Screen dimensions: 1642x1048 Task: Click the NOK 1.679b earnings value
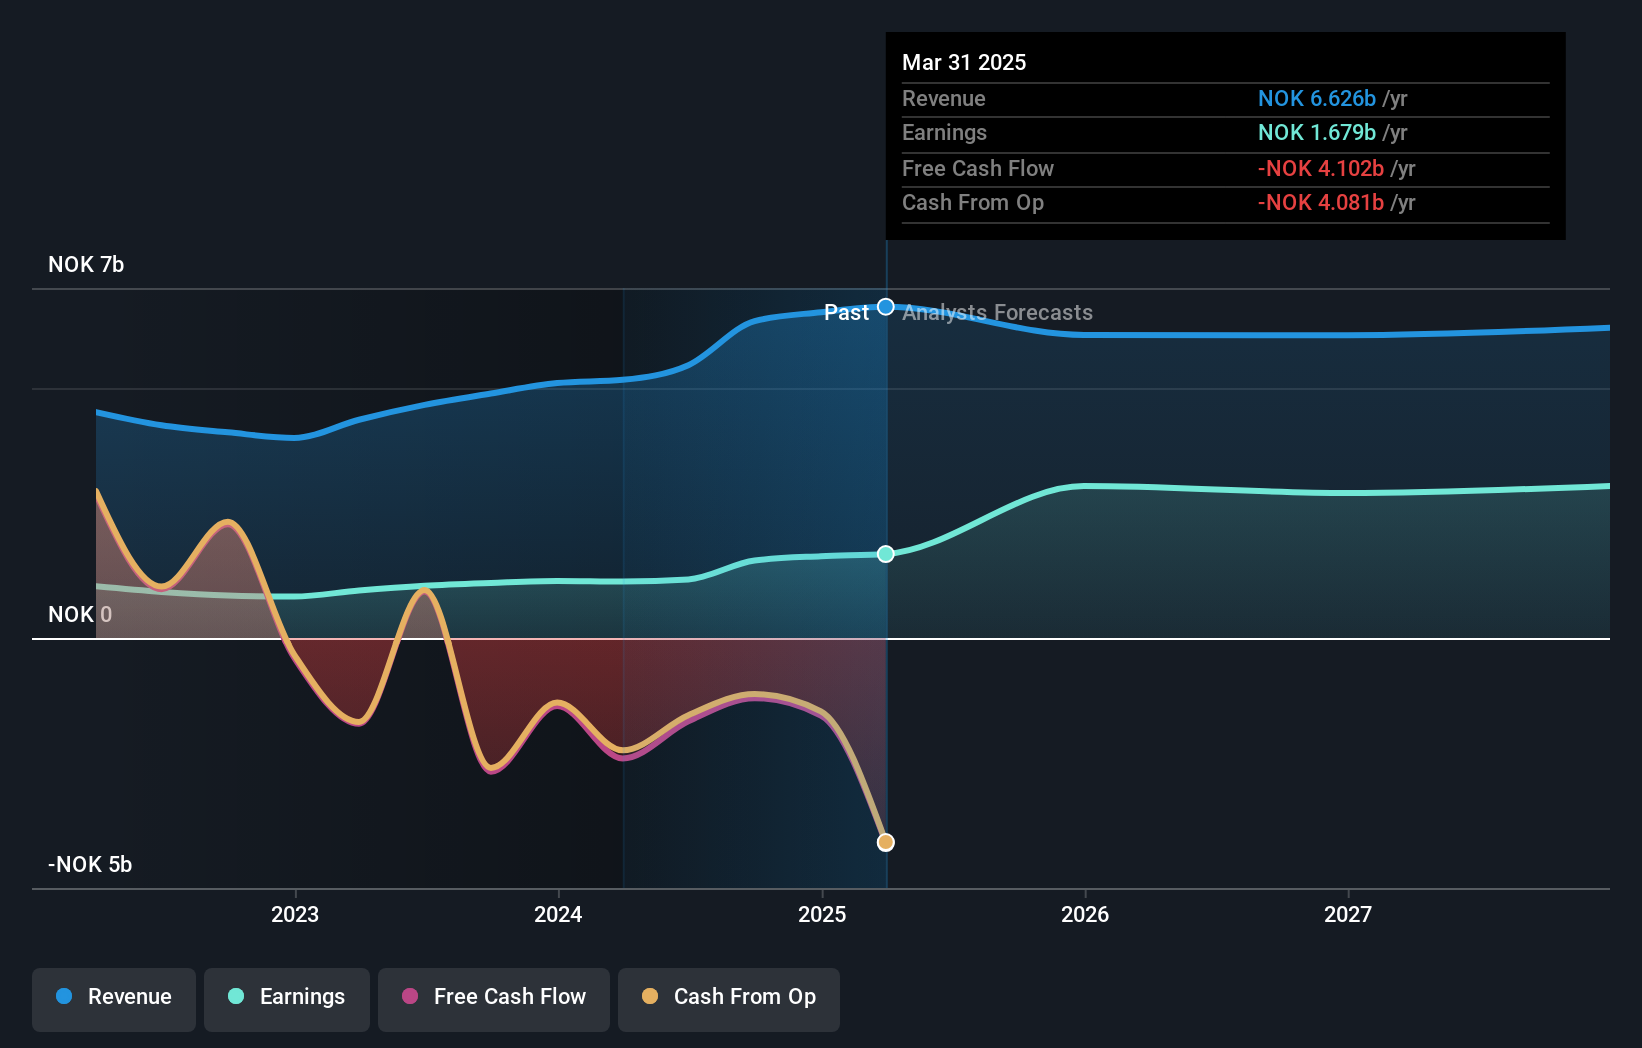point(1317,133)
